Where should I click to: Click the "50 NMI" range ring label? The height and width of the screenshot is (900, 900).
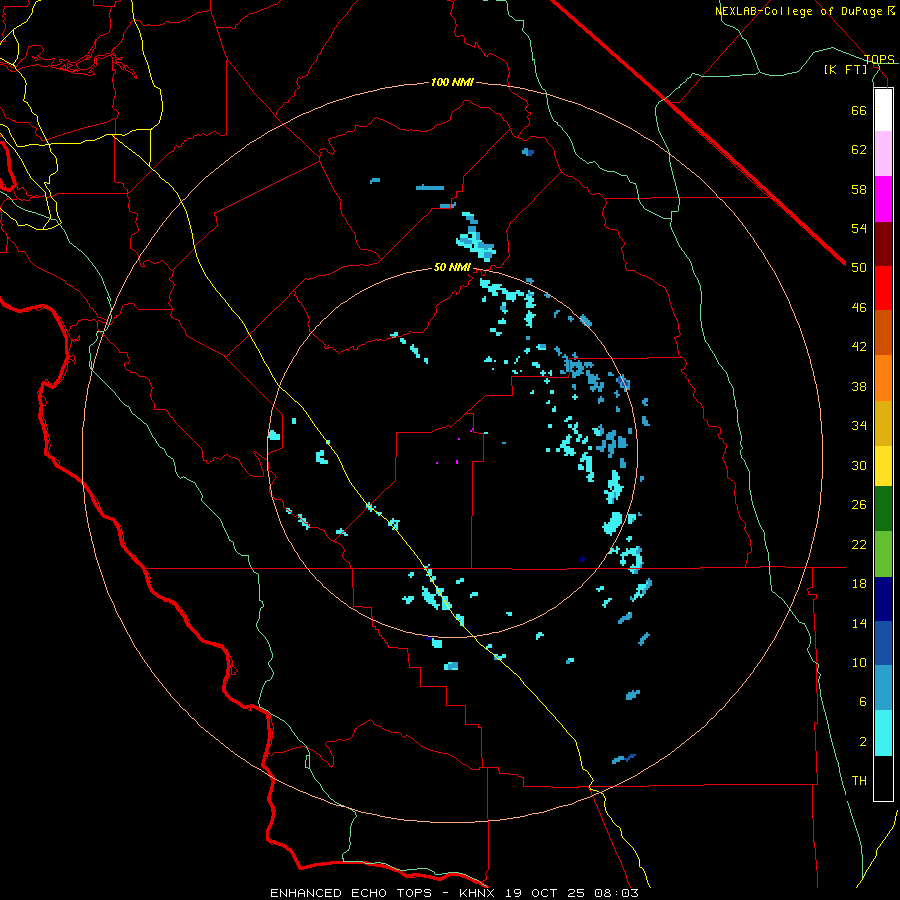452,267
